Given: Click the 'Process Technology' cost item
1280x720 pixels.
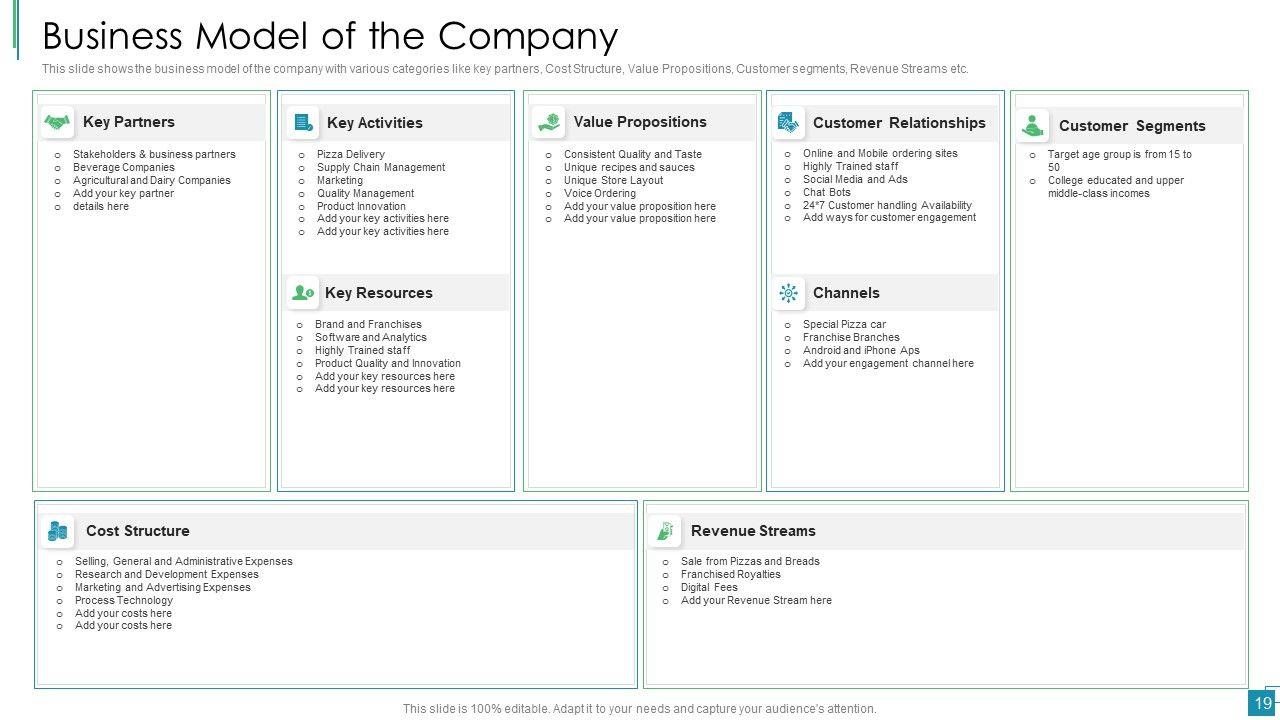Looking at the screenshot, I should click(123, 601).
